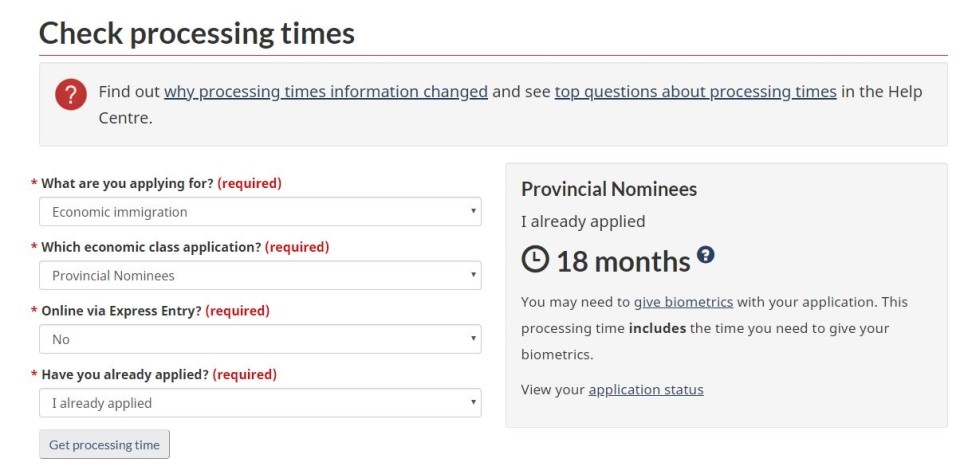Image resolution: width=960 pixels, height=470 pixels.
Task: Open the 'application status' link
Action: [646, 390]
